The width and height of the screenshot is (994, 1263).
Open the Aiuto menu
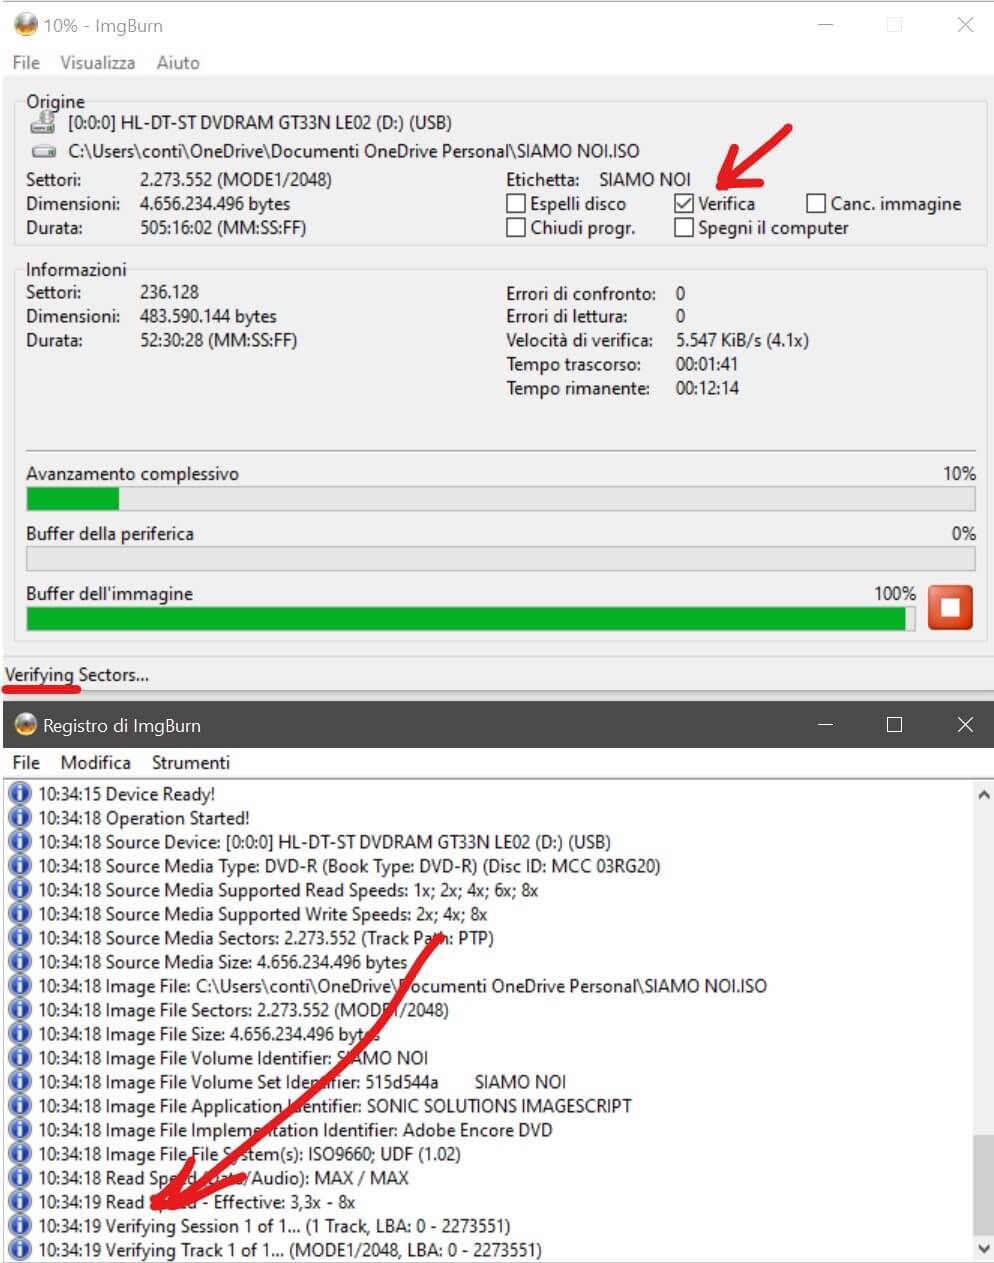pos(178,62)
